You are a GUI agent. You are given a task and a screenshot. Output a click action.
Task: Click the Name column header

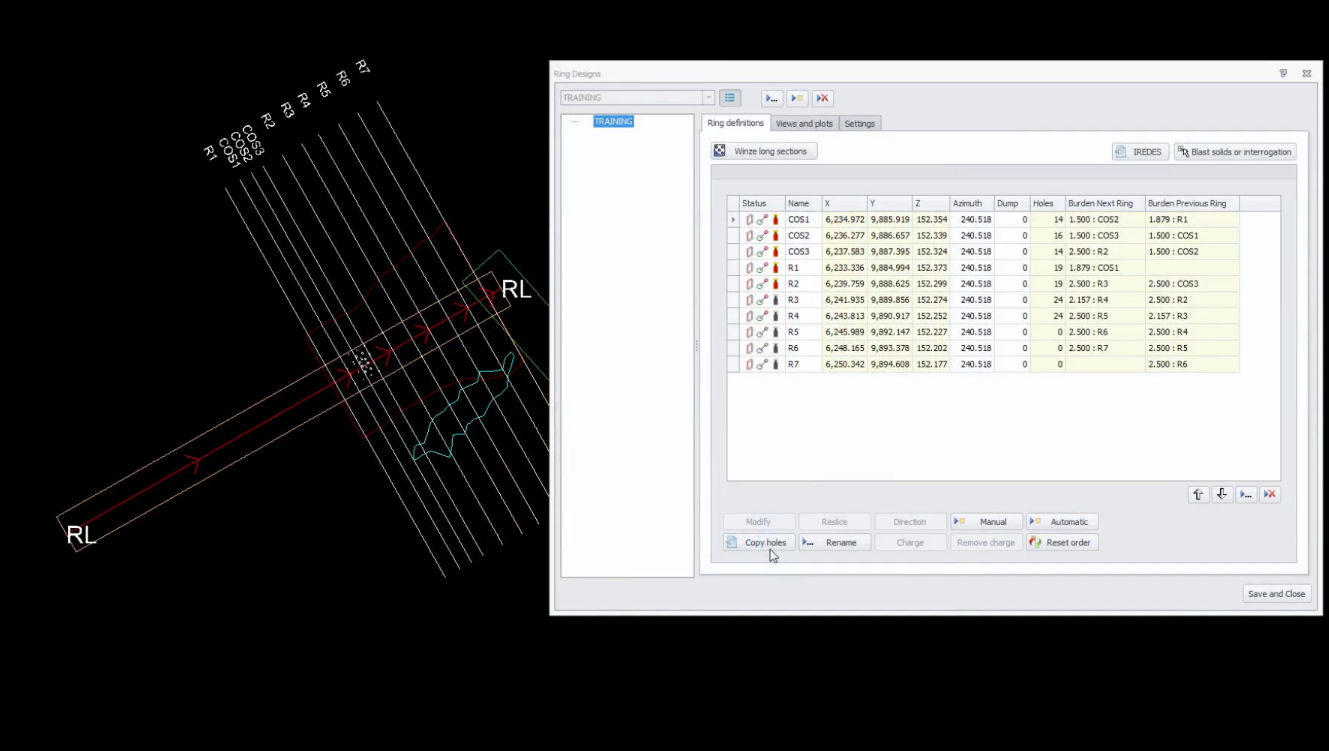pos(803,203)
